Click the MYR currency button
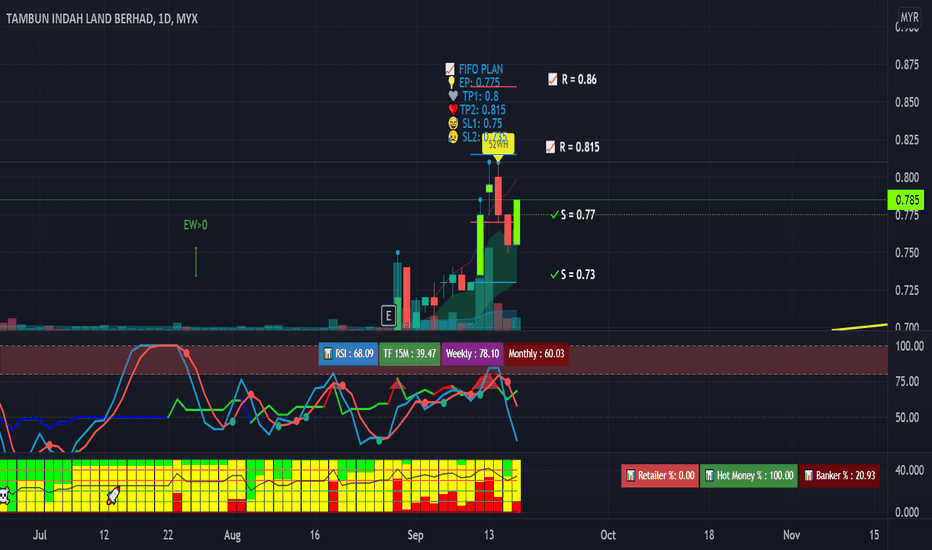The height and width of the screenshot is (550, 932). point(909,17)
